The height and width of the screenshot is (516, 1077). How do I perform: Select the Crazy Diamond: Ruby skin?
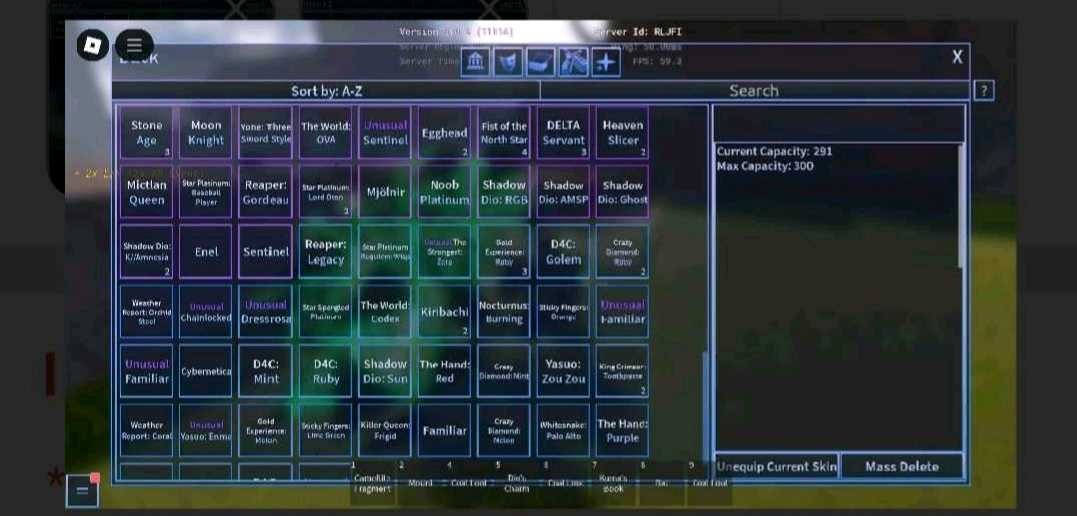point(622,251)
